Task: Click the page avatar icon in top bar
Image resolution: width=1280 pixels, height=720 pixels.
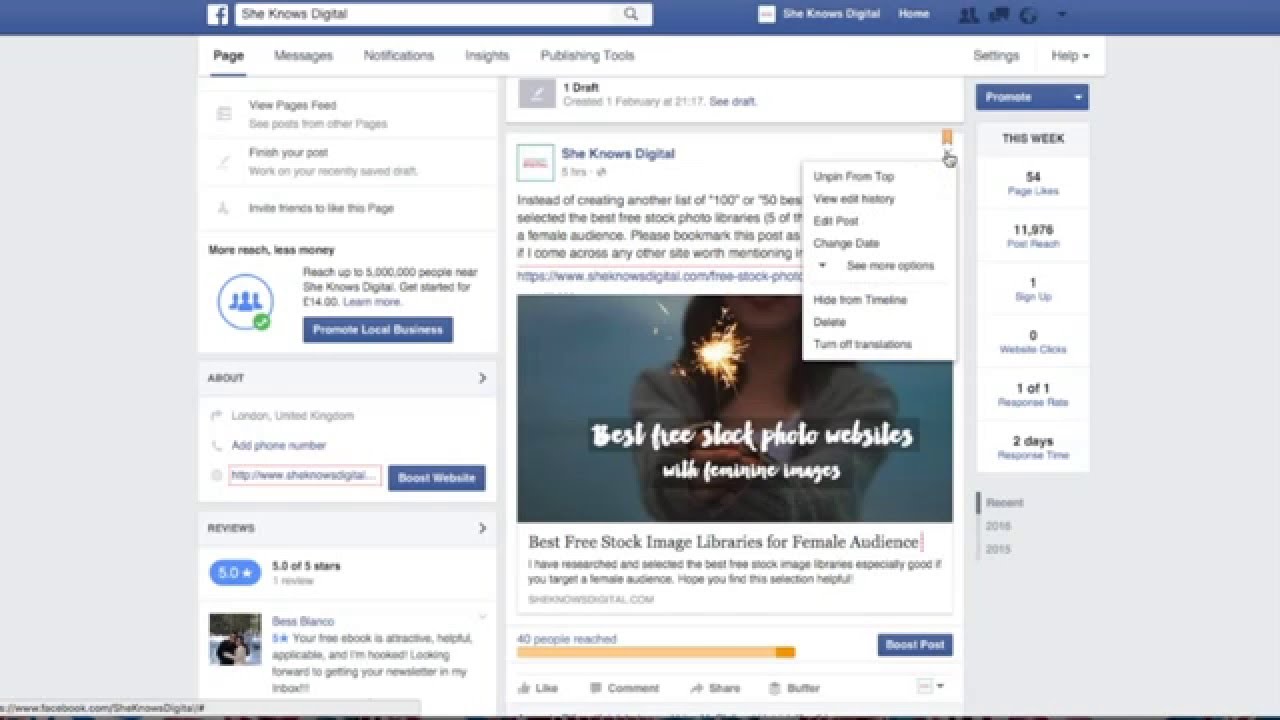Action: [x=767, y=14]
